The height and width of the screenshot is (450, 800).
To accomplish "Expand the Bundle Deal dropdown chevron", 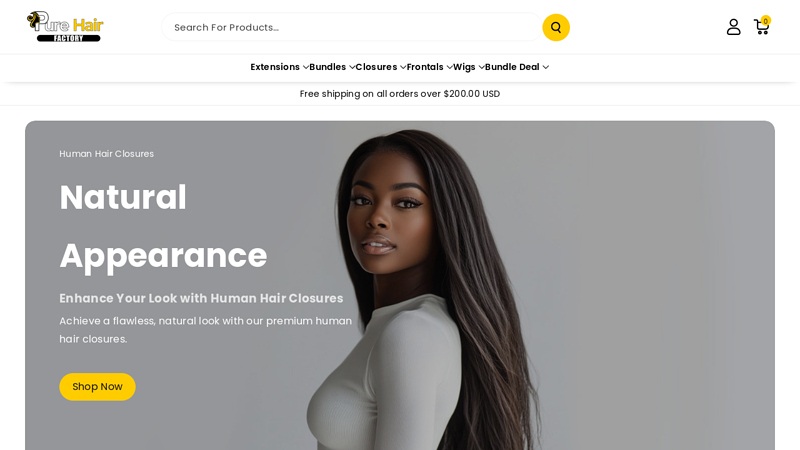I will (545, 67).
